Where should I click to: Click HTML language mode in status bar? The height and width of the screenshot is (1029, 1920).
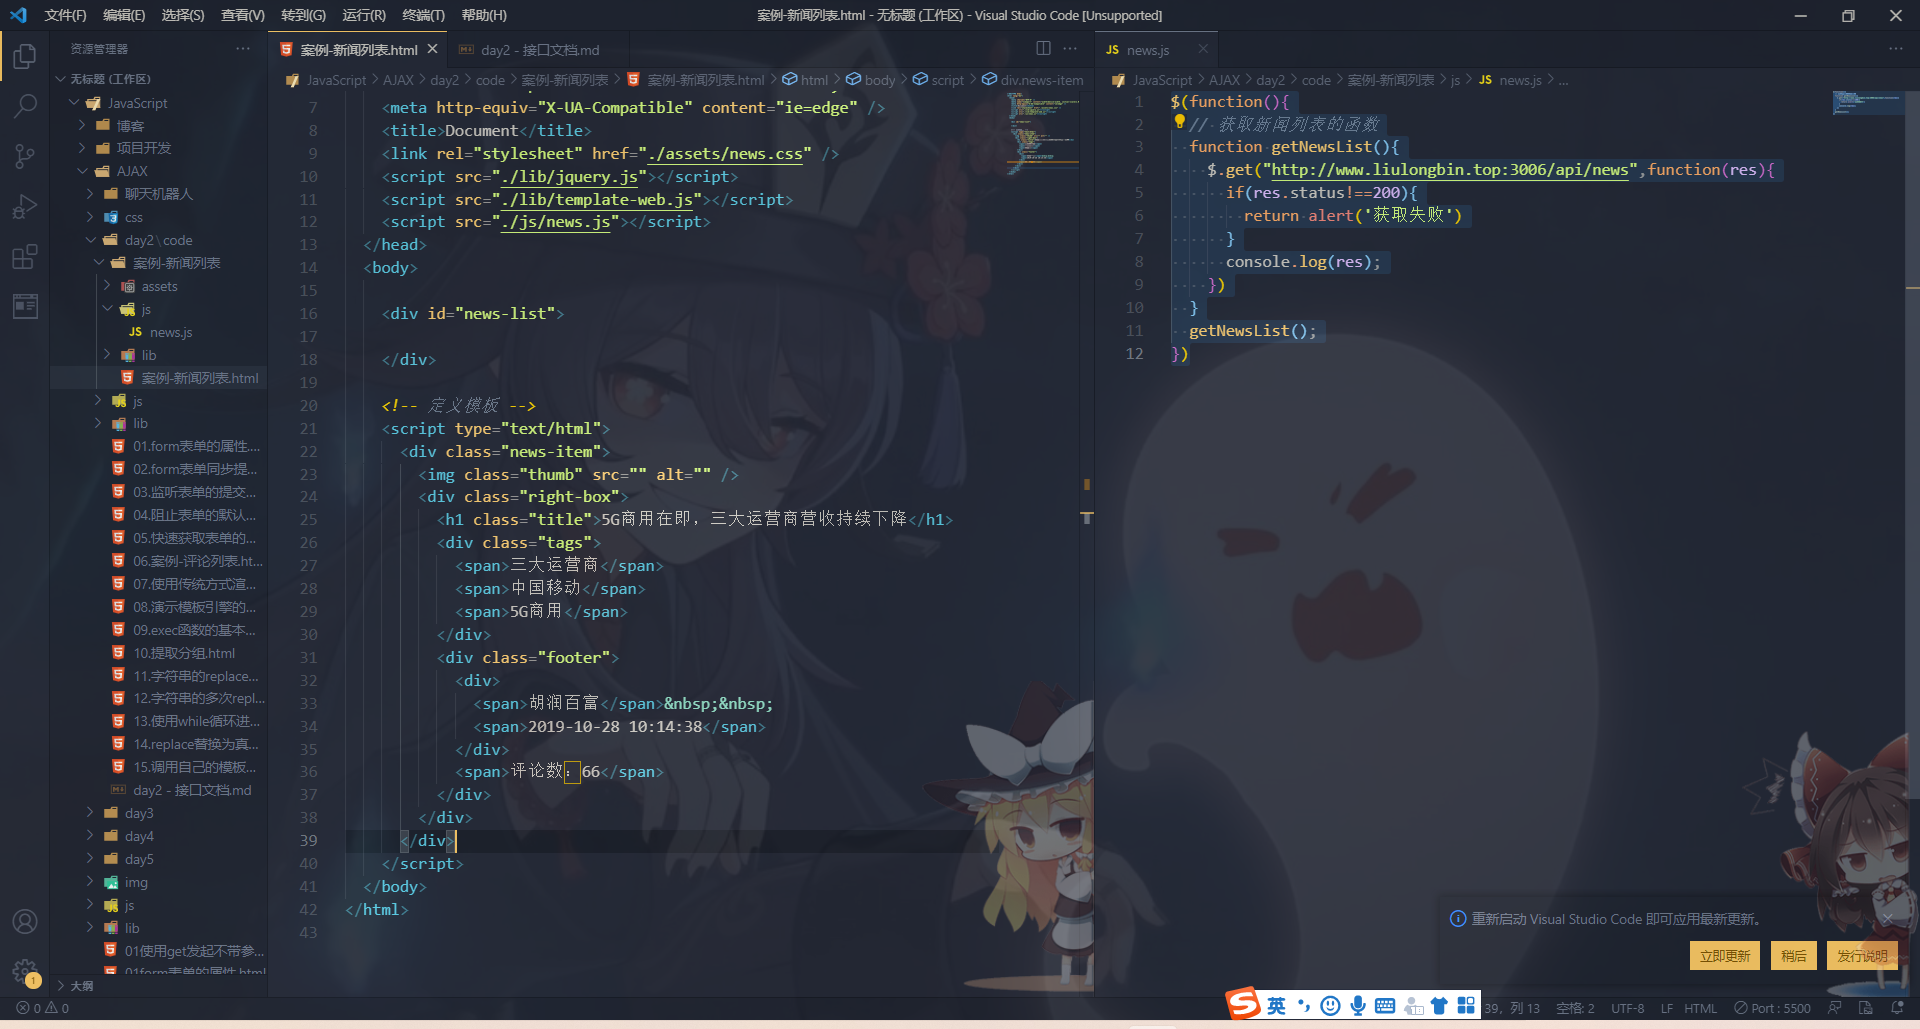point(1700,1008)
